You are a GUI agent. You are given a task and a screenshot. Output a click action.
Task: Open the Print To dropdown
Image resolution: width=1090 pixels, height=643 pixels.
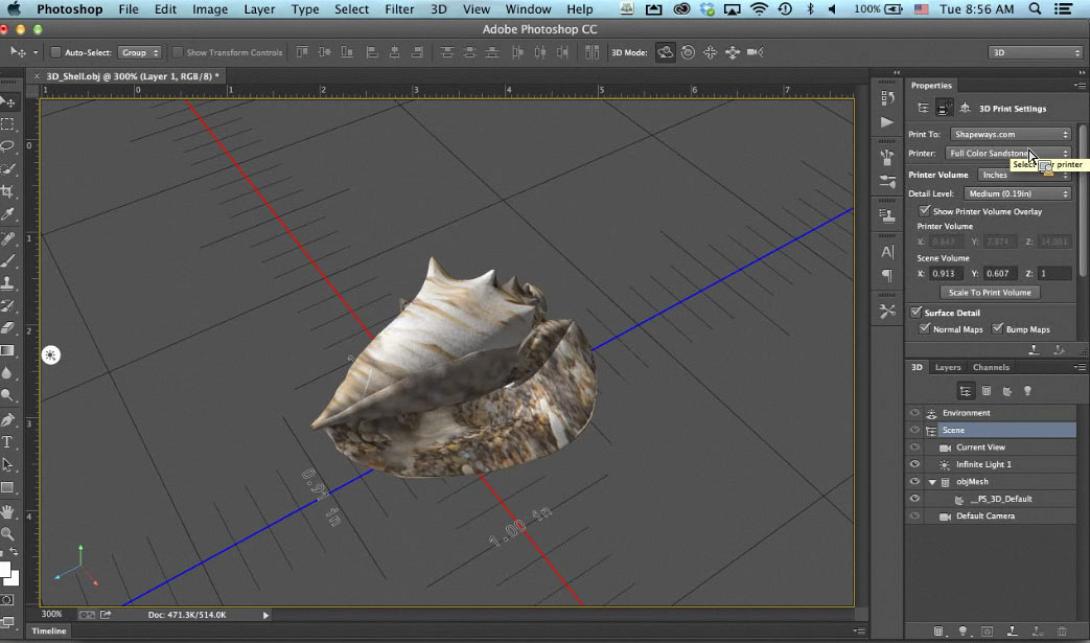point(1010,133)
